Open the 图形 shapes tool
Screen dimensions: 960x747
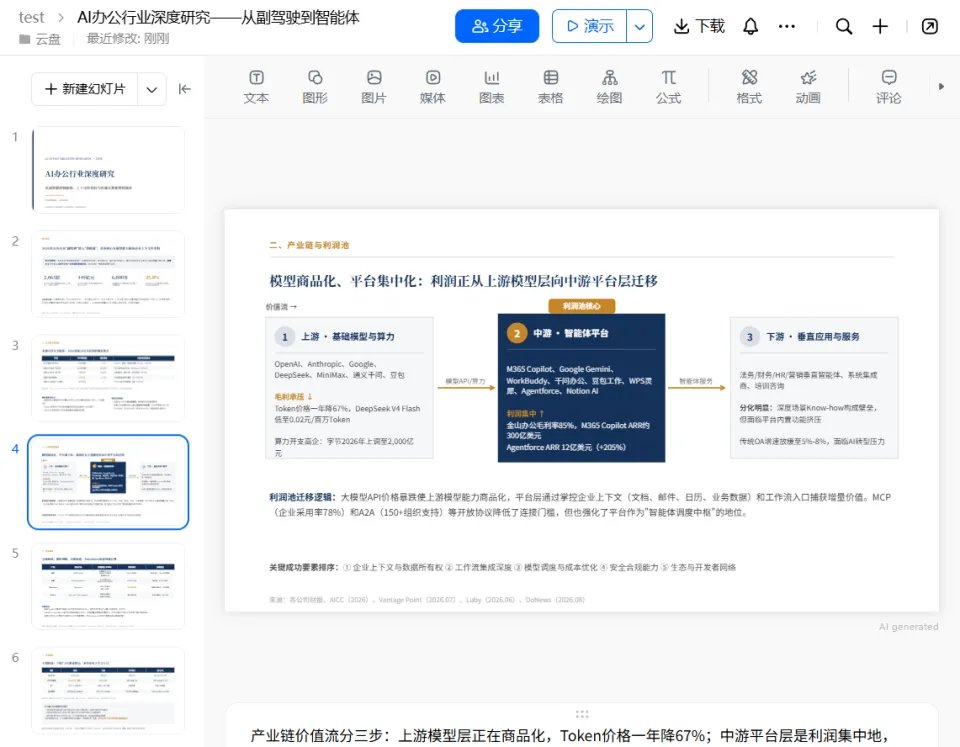click(315, 87)
